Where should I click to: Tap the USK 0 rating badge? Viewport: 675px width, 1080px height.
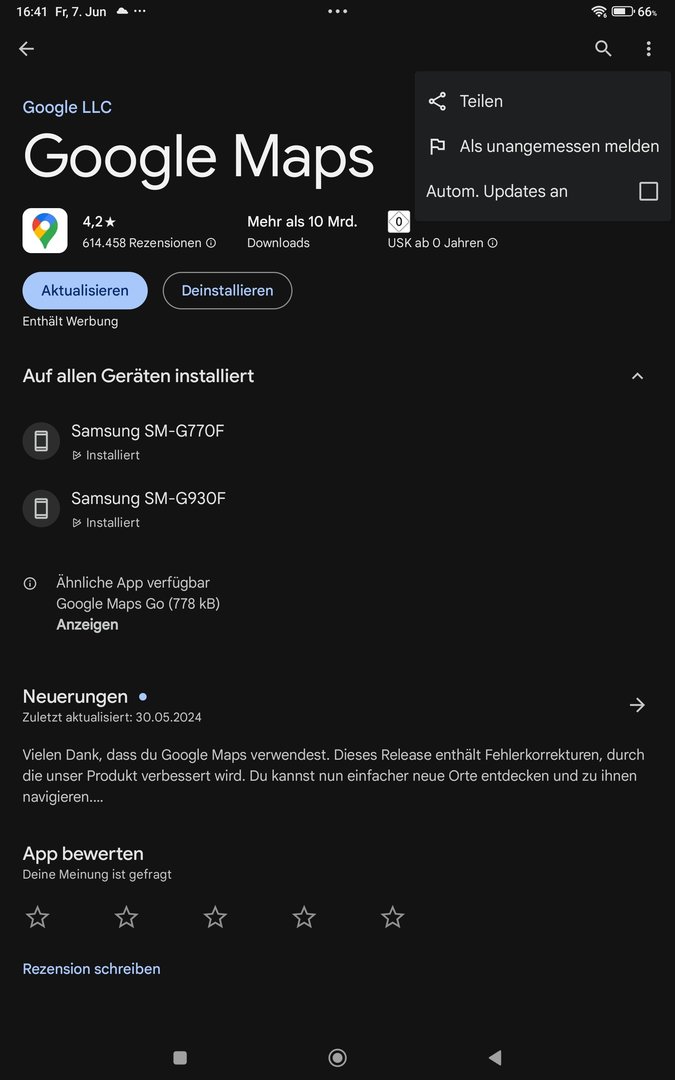(399, 222)
